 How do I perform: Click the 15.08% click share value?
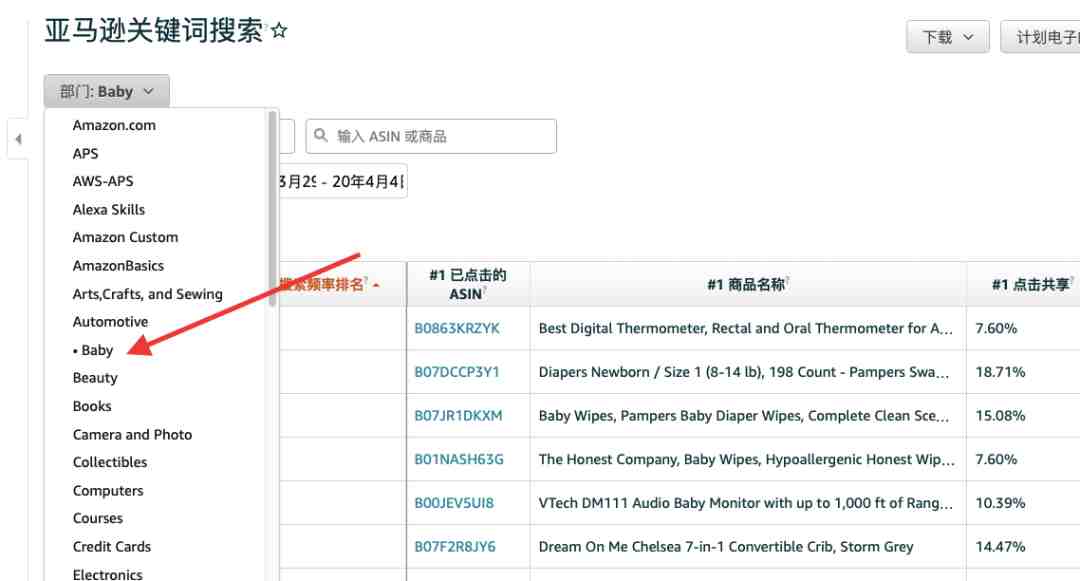1000,416
